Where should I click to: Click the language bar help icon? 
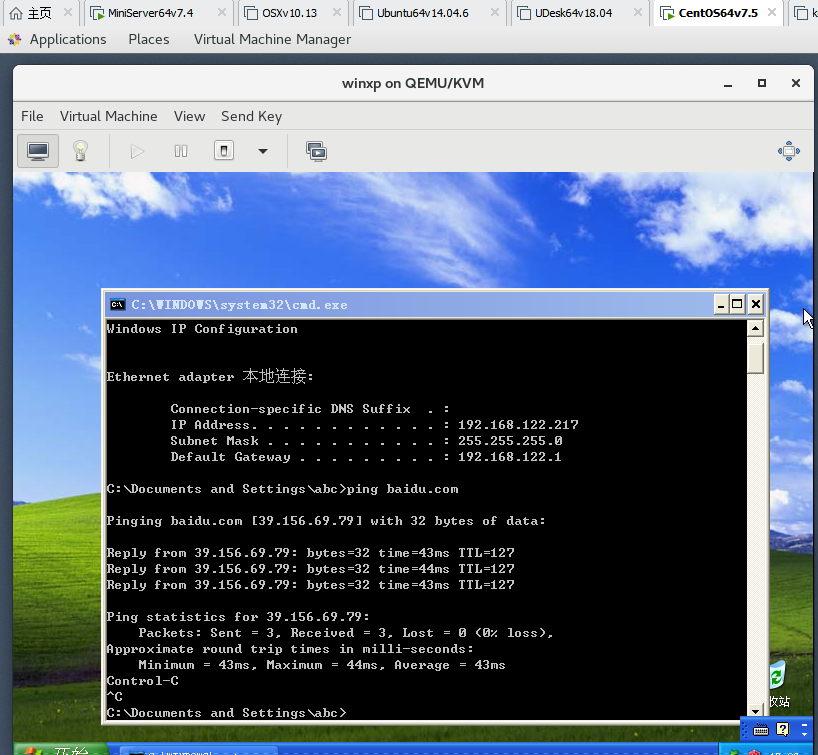click(x=782, y=729)
